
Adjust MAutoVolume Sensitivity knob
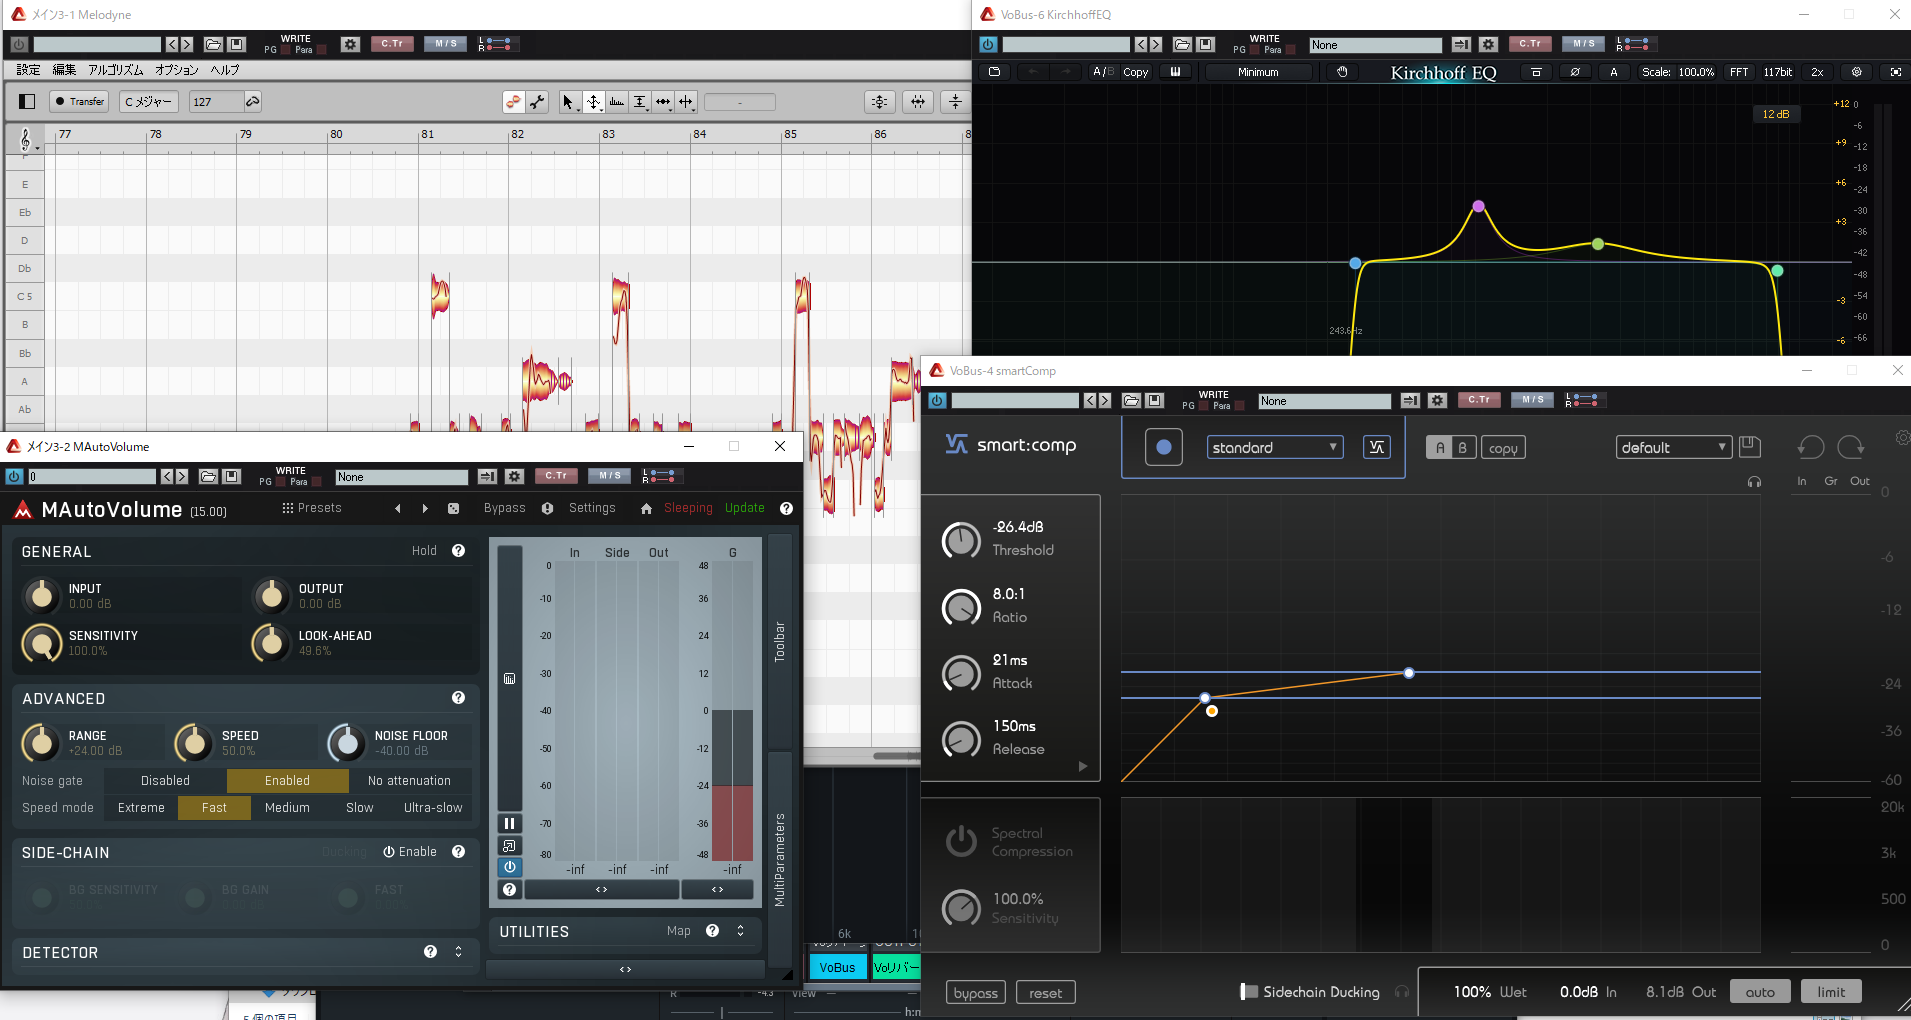41,643
